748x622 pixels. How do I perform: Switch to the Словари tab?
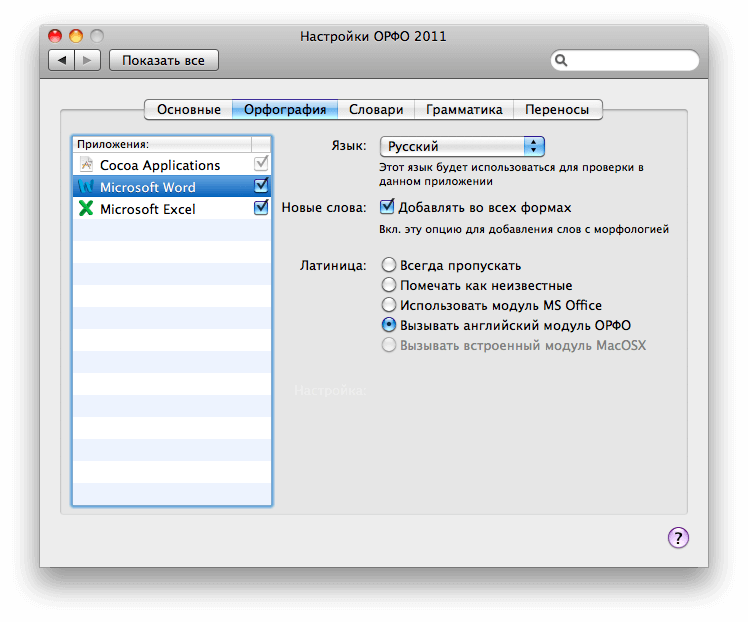point(376,110)
